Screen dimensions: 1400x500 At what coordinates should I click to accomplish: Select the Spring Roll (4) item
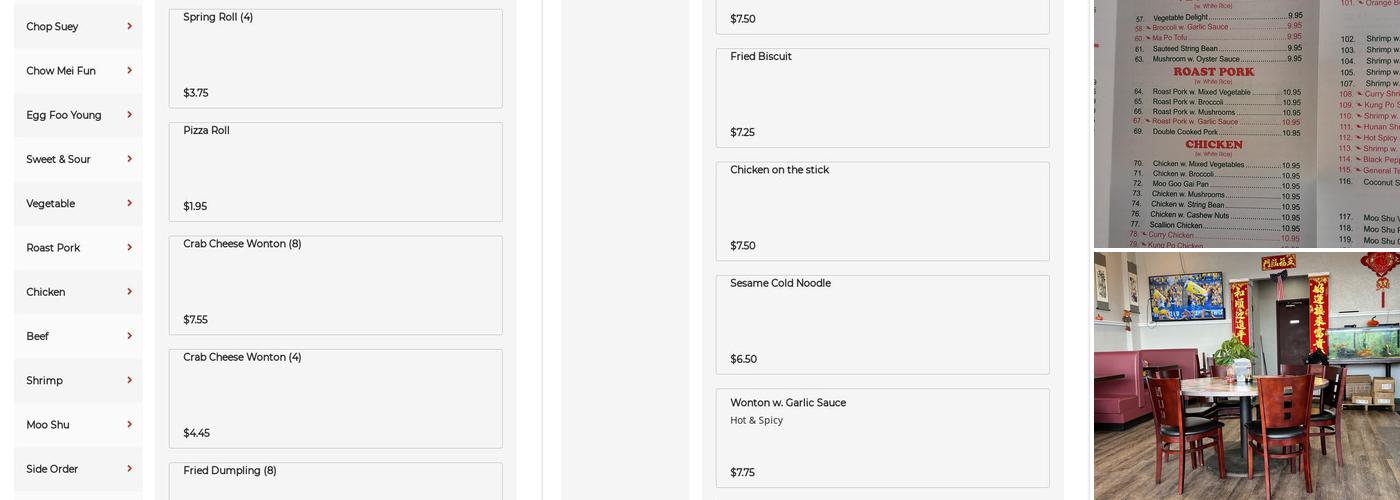point(335,58)
